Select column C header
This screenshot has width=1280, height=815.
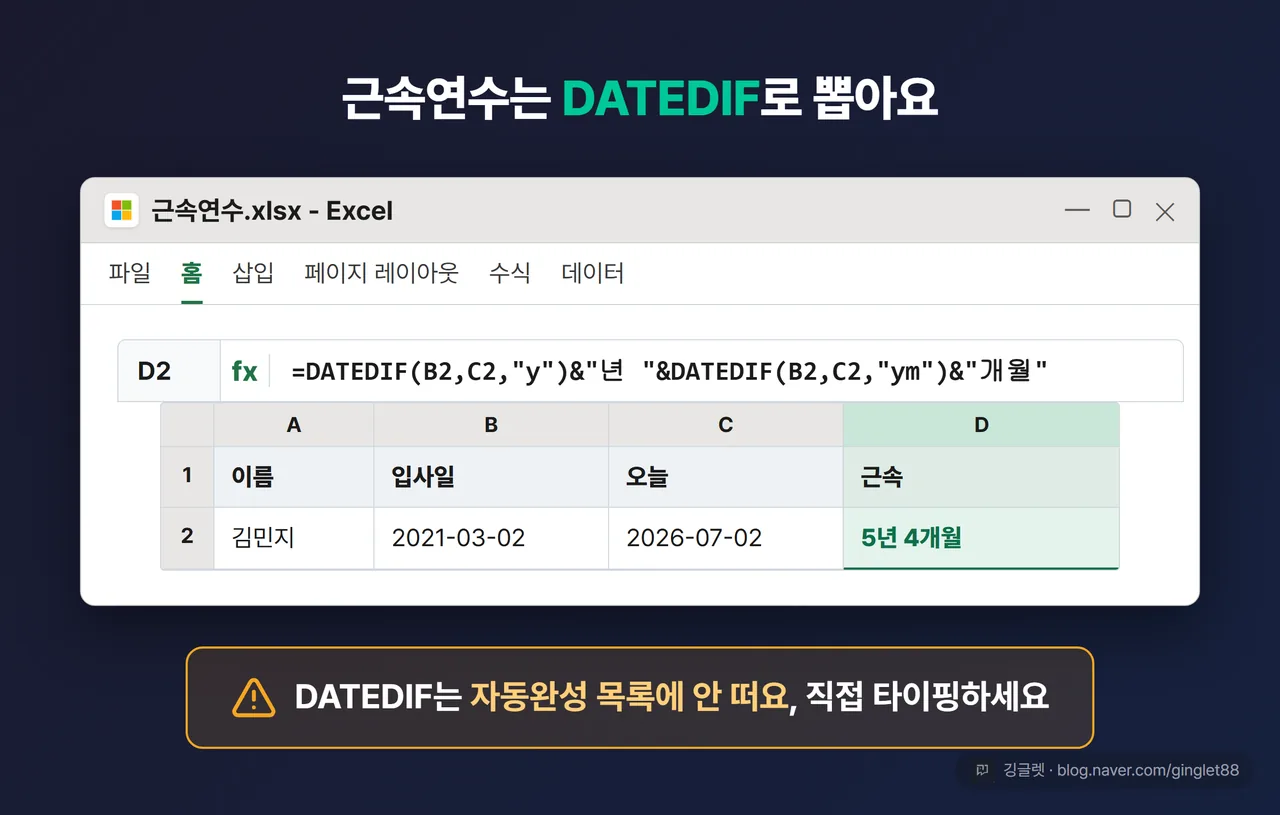click(x=726, y=425)
